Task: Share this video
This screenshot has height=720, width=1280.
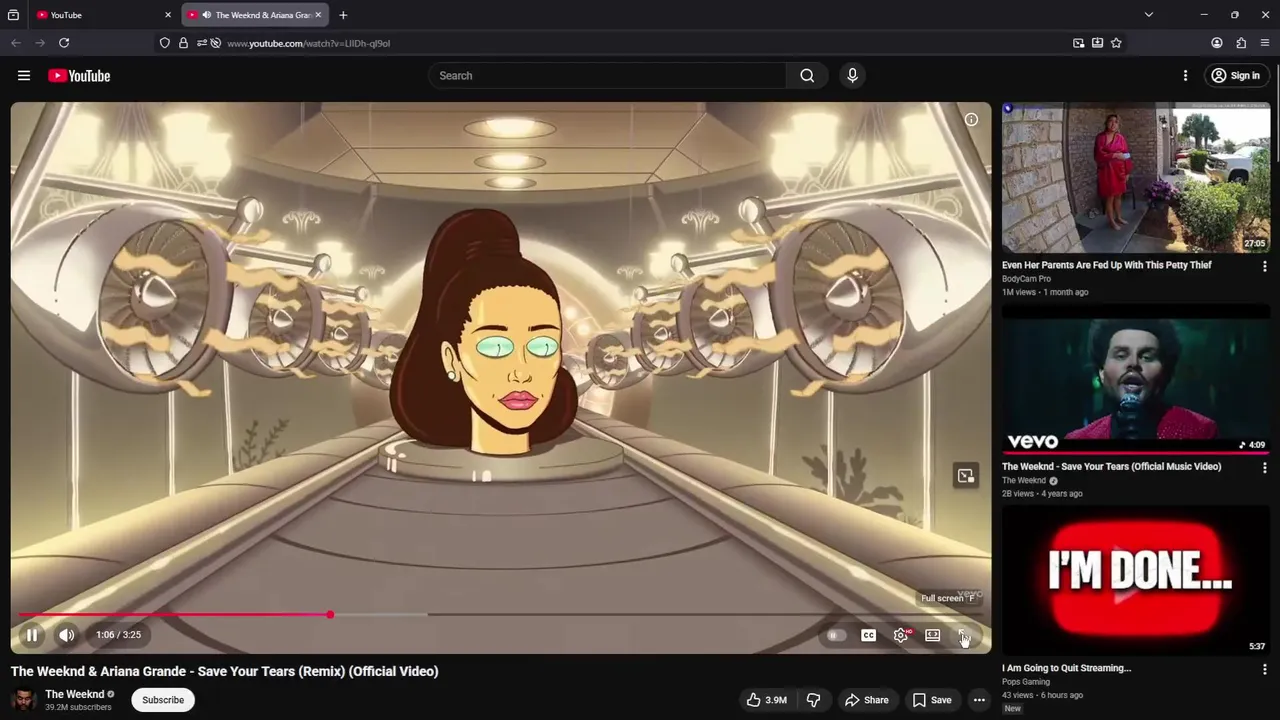Action: pos(866,700)
